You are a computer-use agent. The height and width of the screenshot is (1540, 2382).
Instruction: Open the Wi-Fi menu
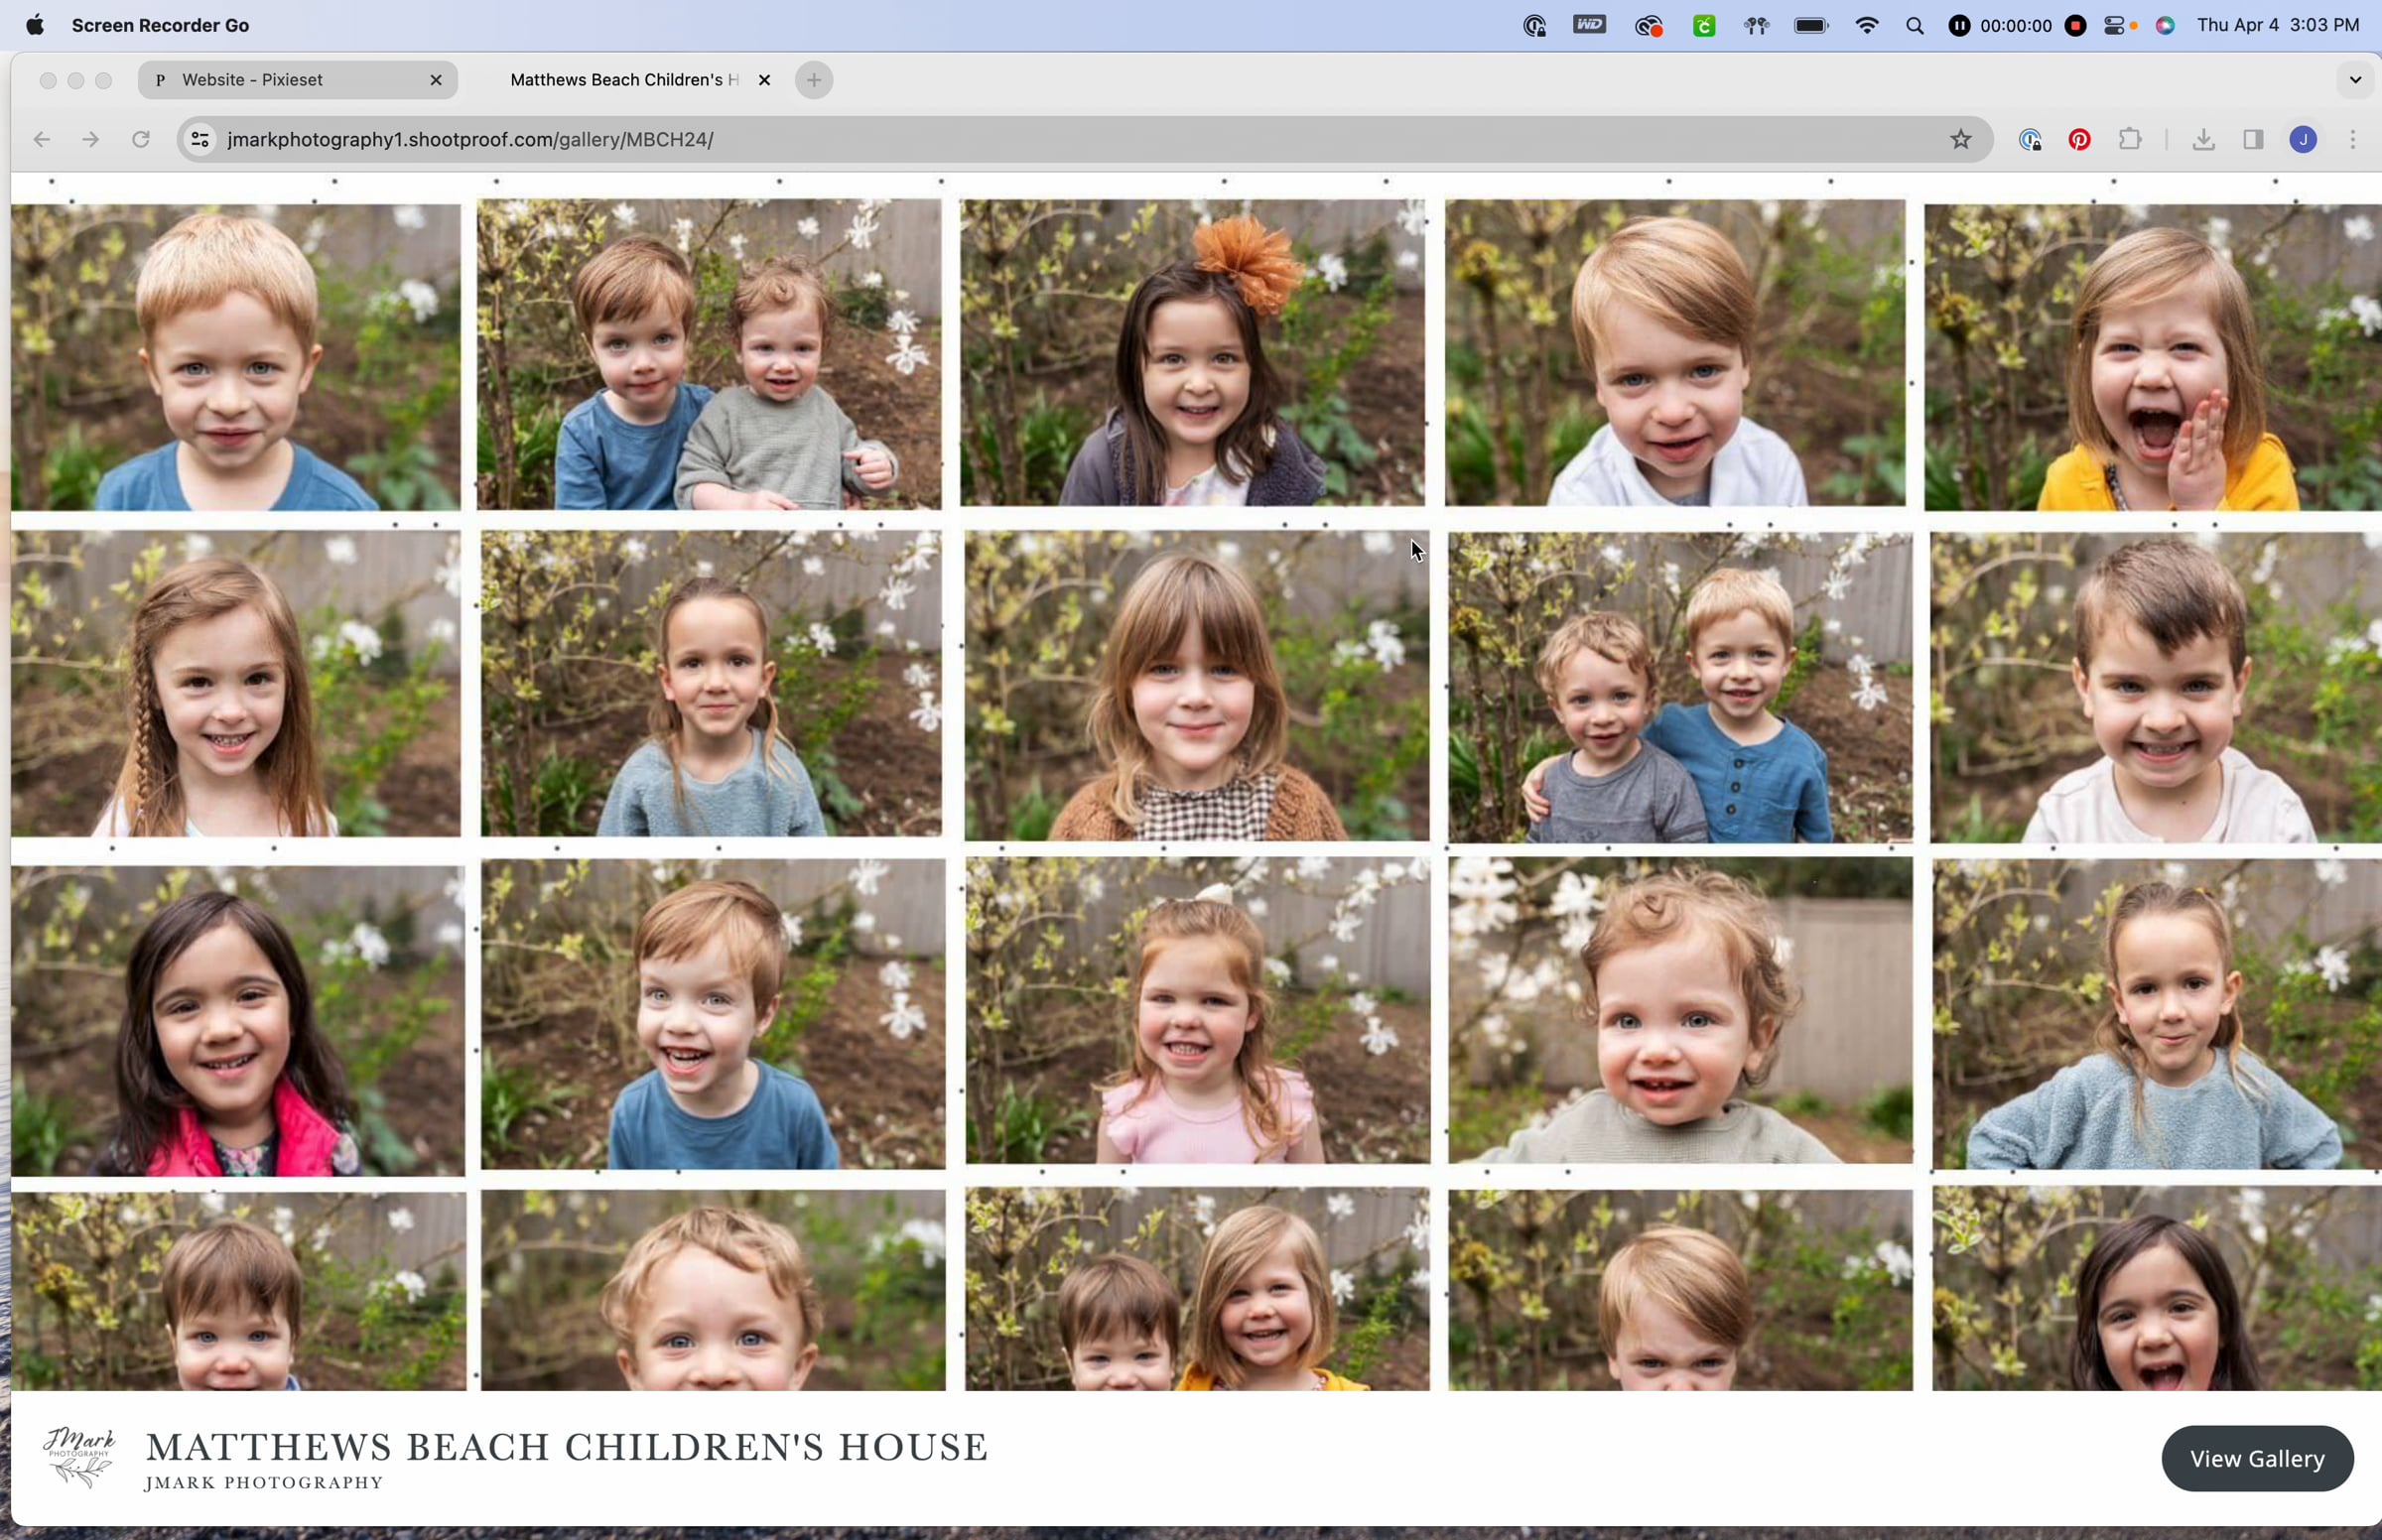coord(1866,26)
